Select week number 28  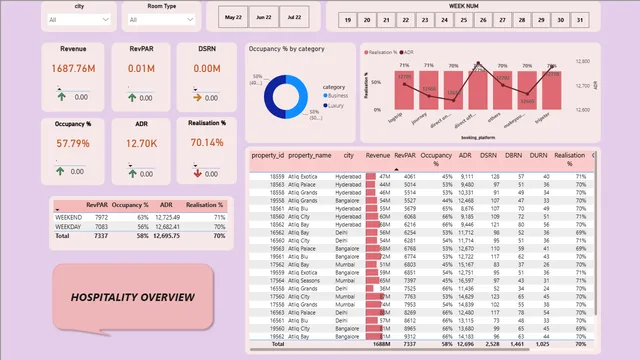click(522, 20)
